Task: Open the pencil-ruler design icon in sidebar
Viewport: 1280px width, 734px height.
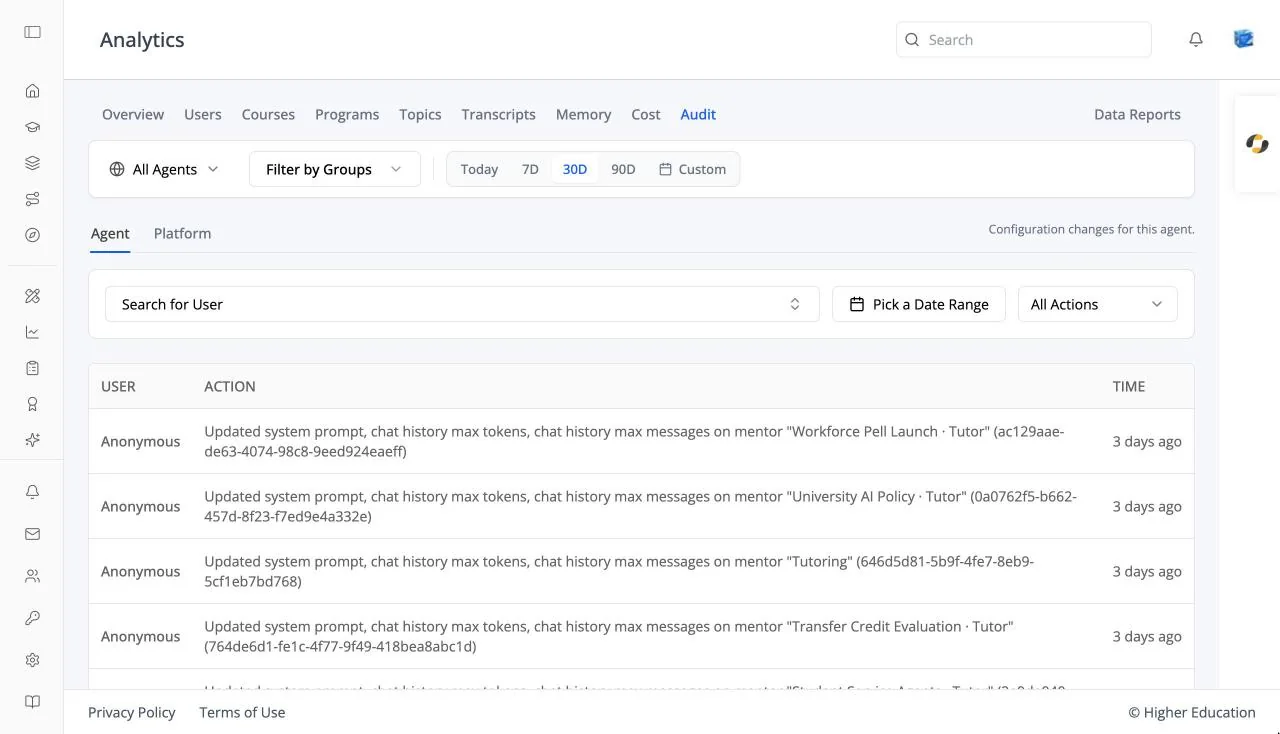Action: click(x=32, y=296)
